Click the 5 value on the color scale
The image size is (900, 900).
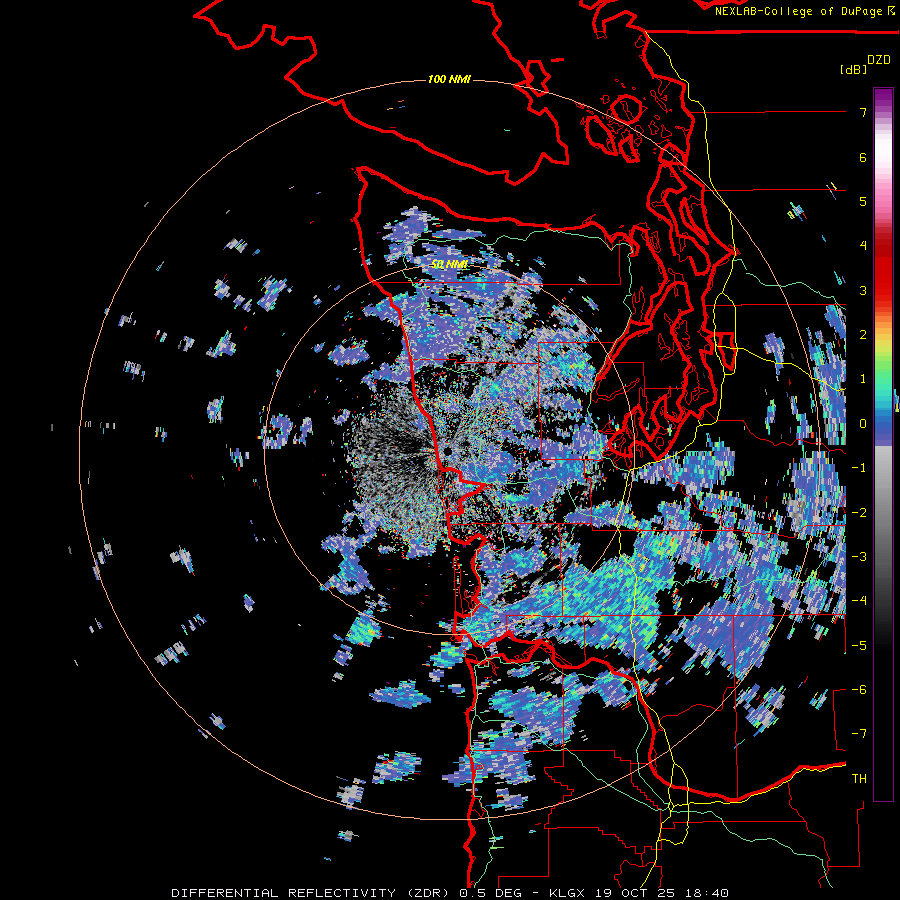point(863,201)
